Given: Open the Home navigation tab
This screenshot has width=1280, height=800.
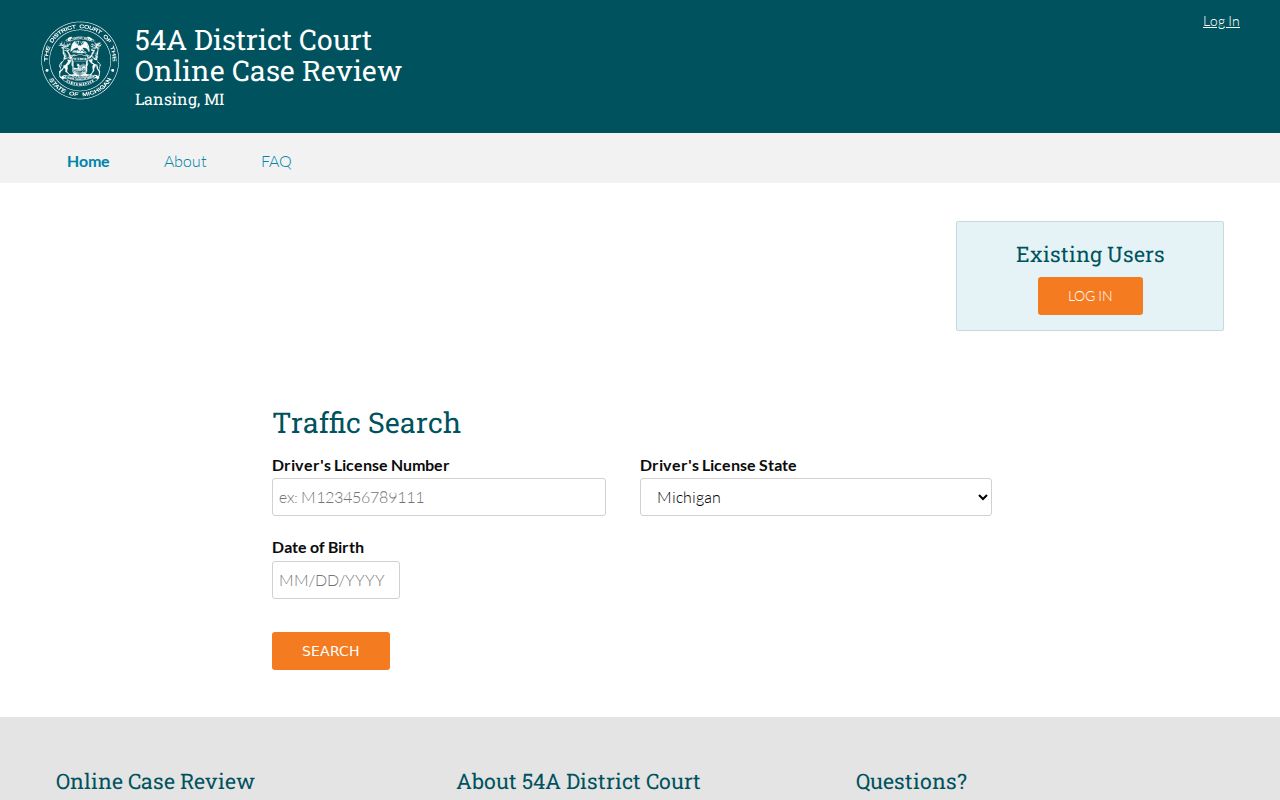Looking at the screenshot, I should coord(88,161).
